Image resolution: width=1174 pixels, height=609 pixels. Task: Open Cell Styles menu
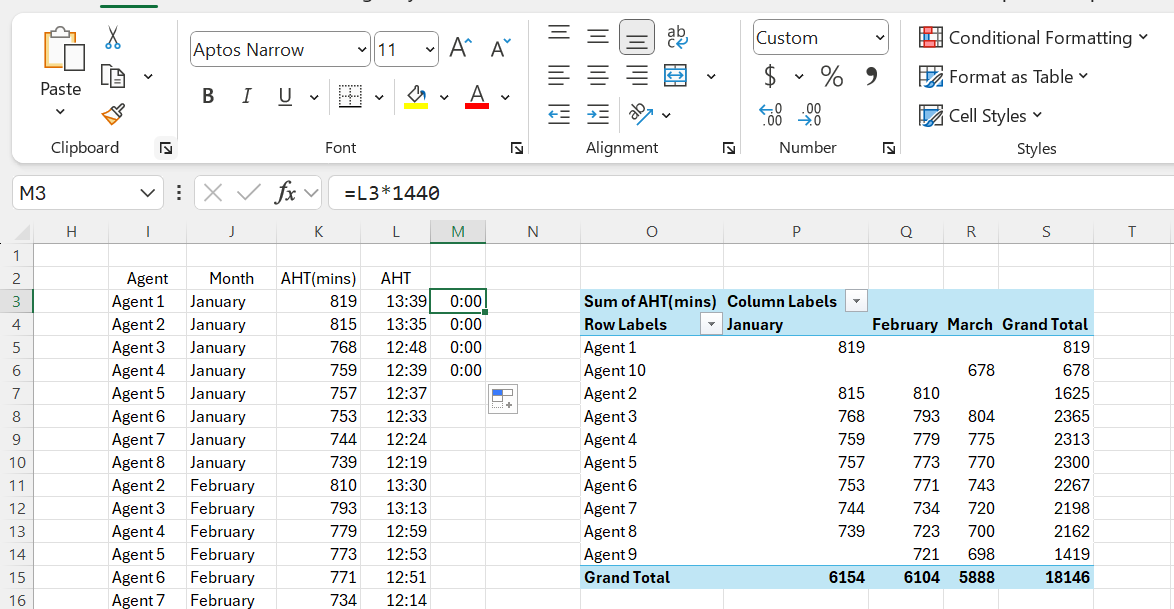[x=980, y=115]
